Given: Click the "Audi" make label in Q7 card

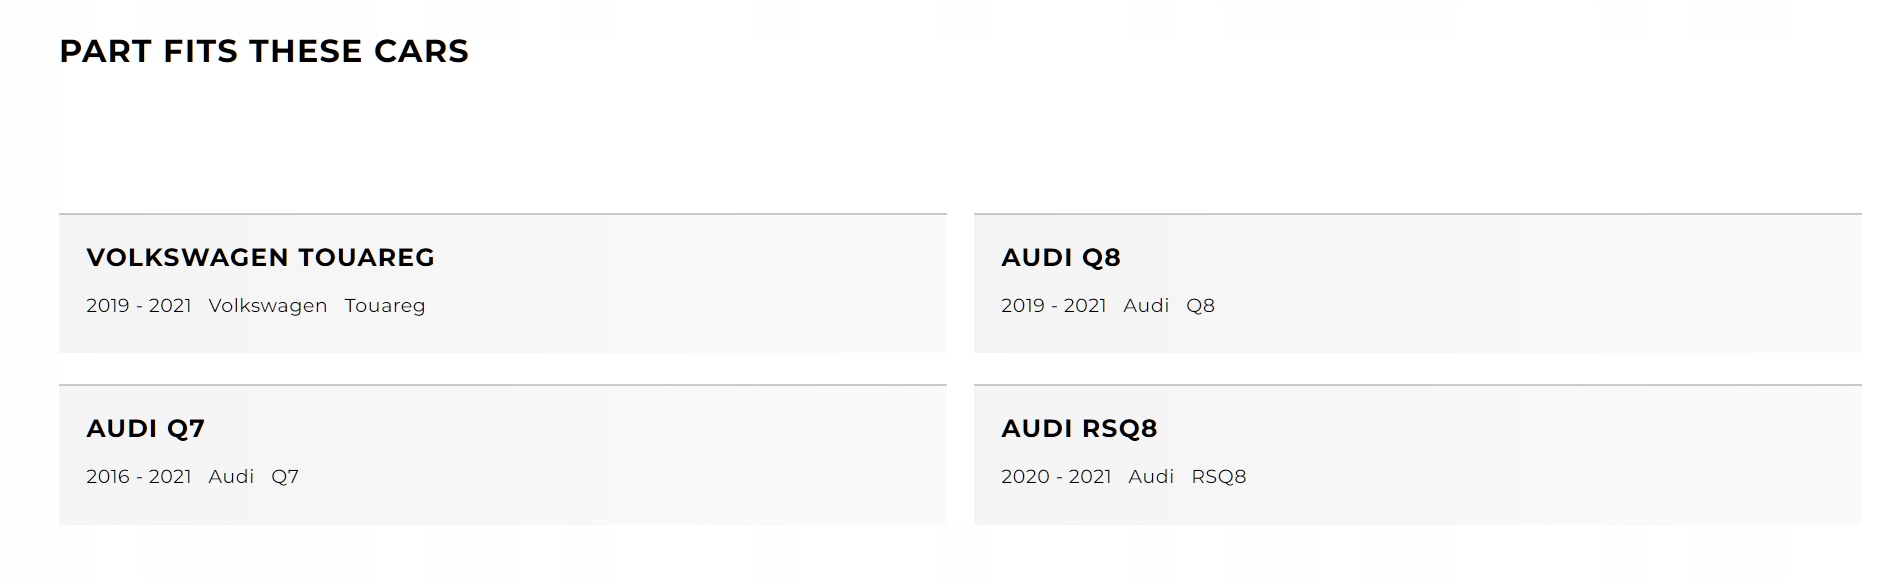Looking at the screenshot, I should [231, 477].
